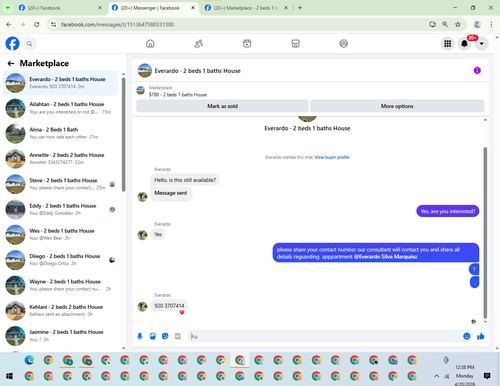Open Facebook search magnifier icon
Screen dimensions: 500x386
[x=29, y=44]
